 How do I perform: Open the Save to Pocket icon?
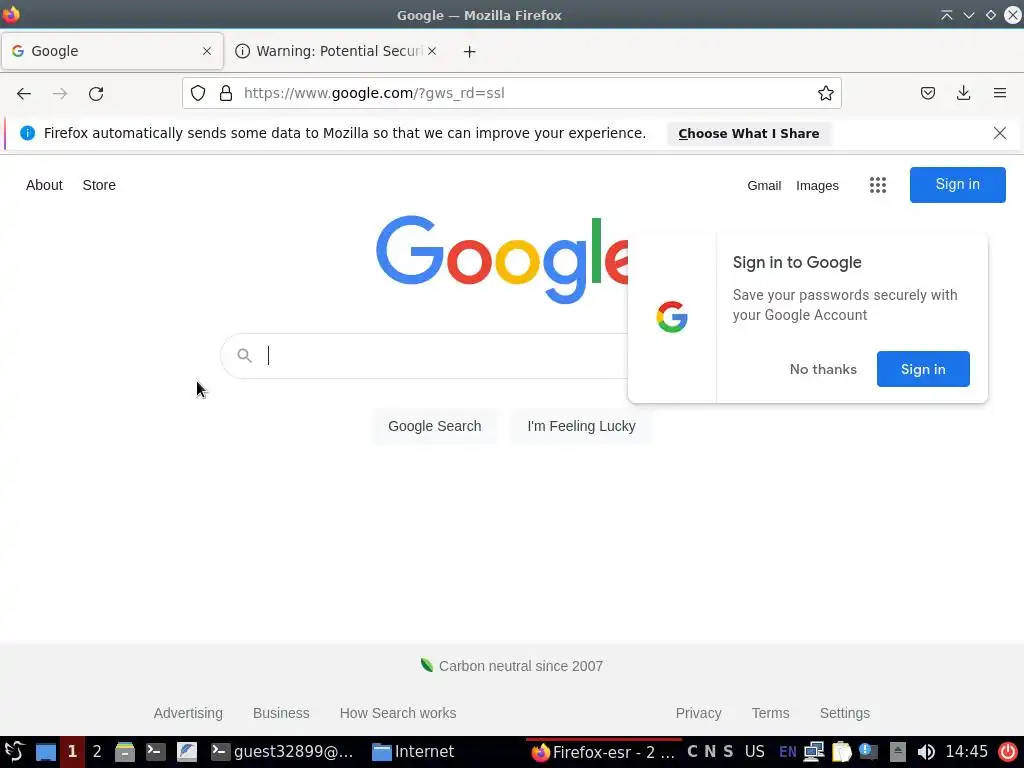927,93
